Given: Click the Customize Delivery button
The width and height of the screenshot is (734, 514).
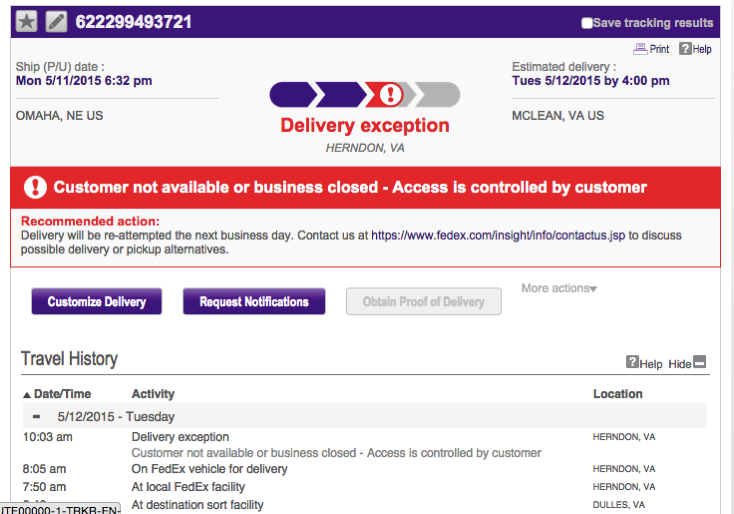Looking at the screenshot, I should pyautogui.click(x=97, y=302).
